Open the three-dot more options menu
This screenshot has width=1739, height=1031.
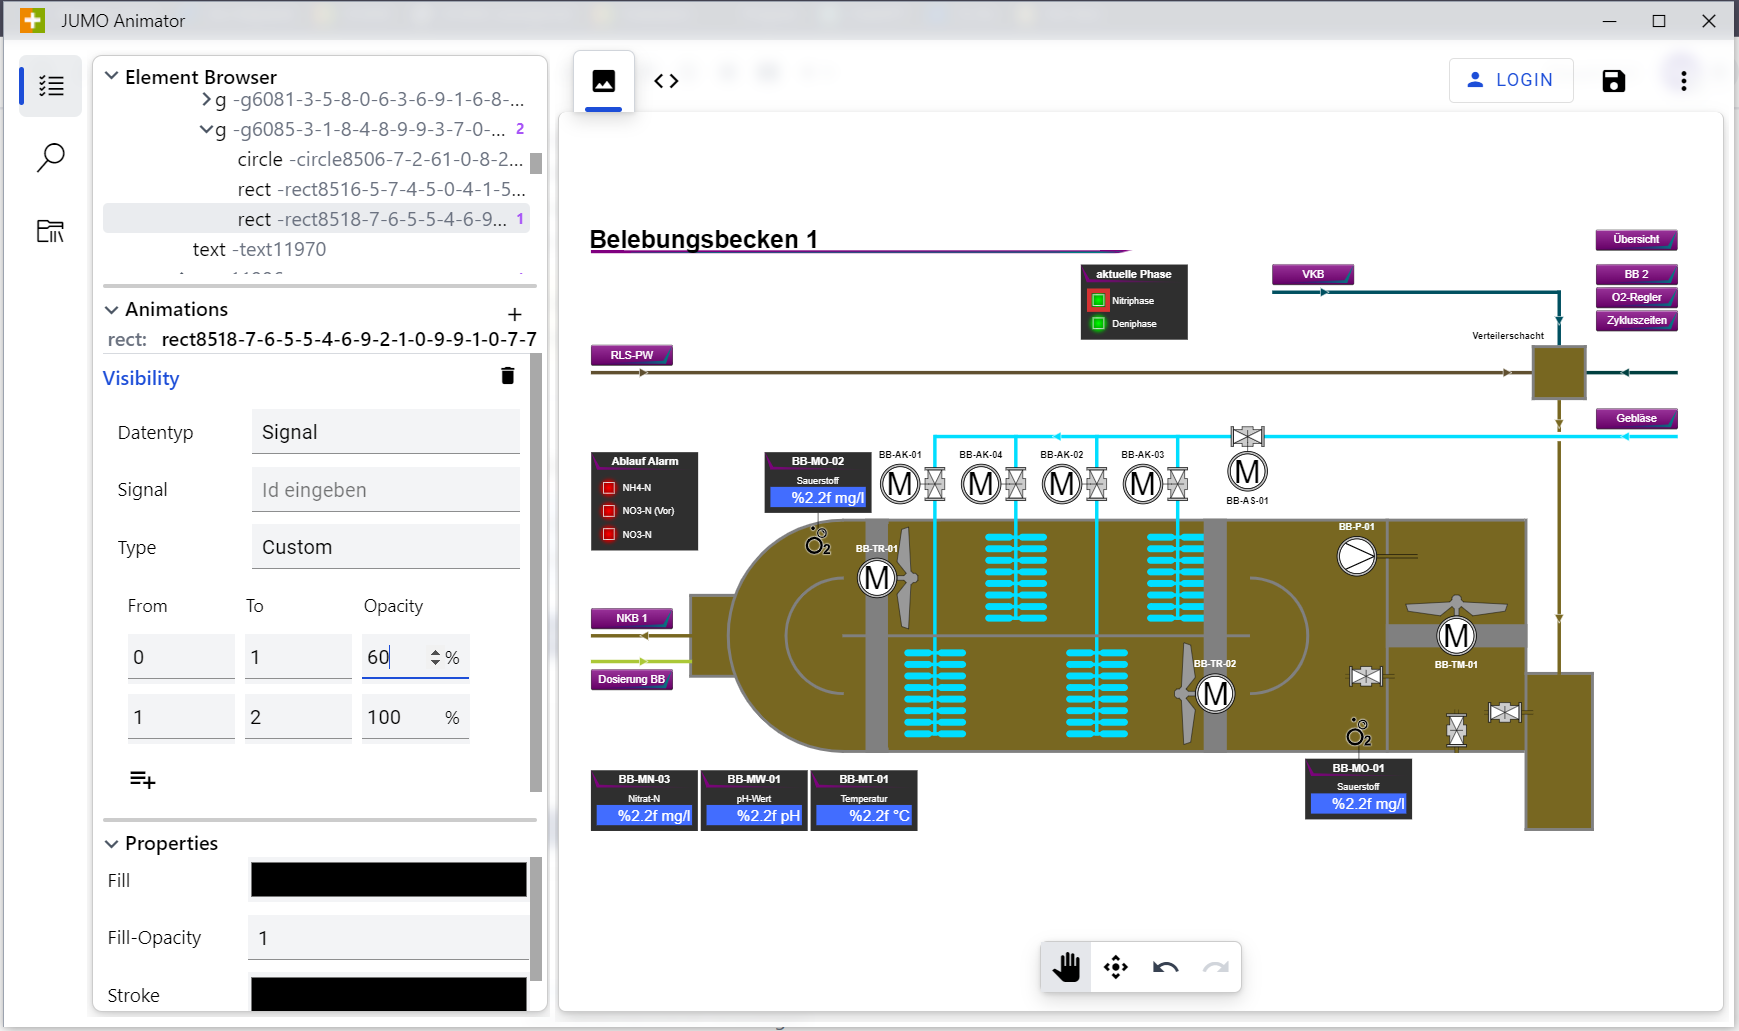pos(1683,81)
